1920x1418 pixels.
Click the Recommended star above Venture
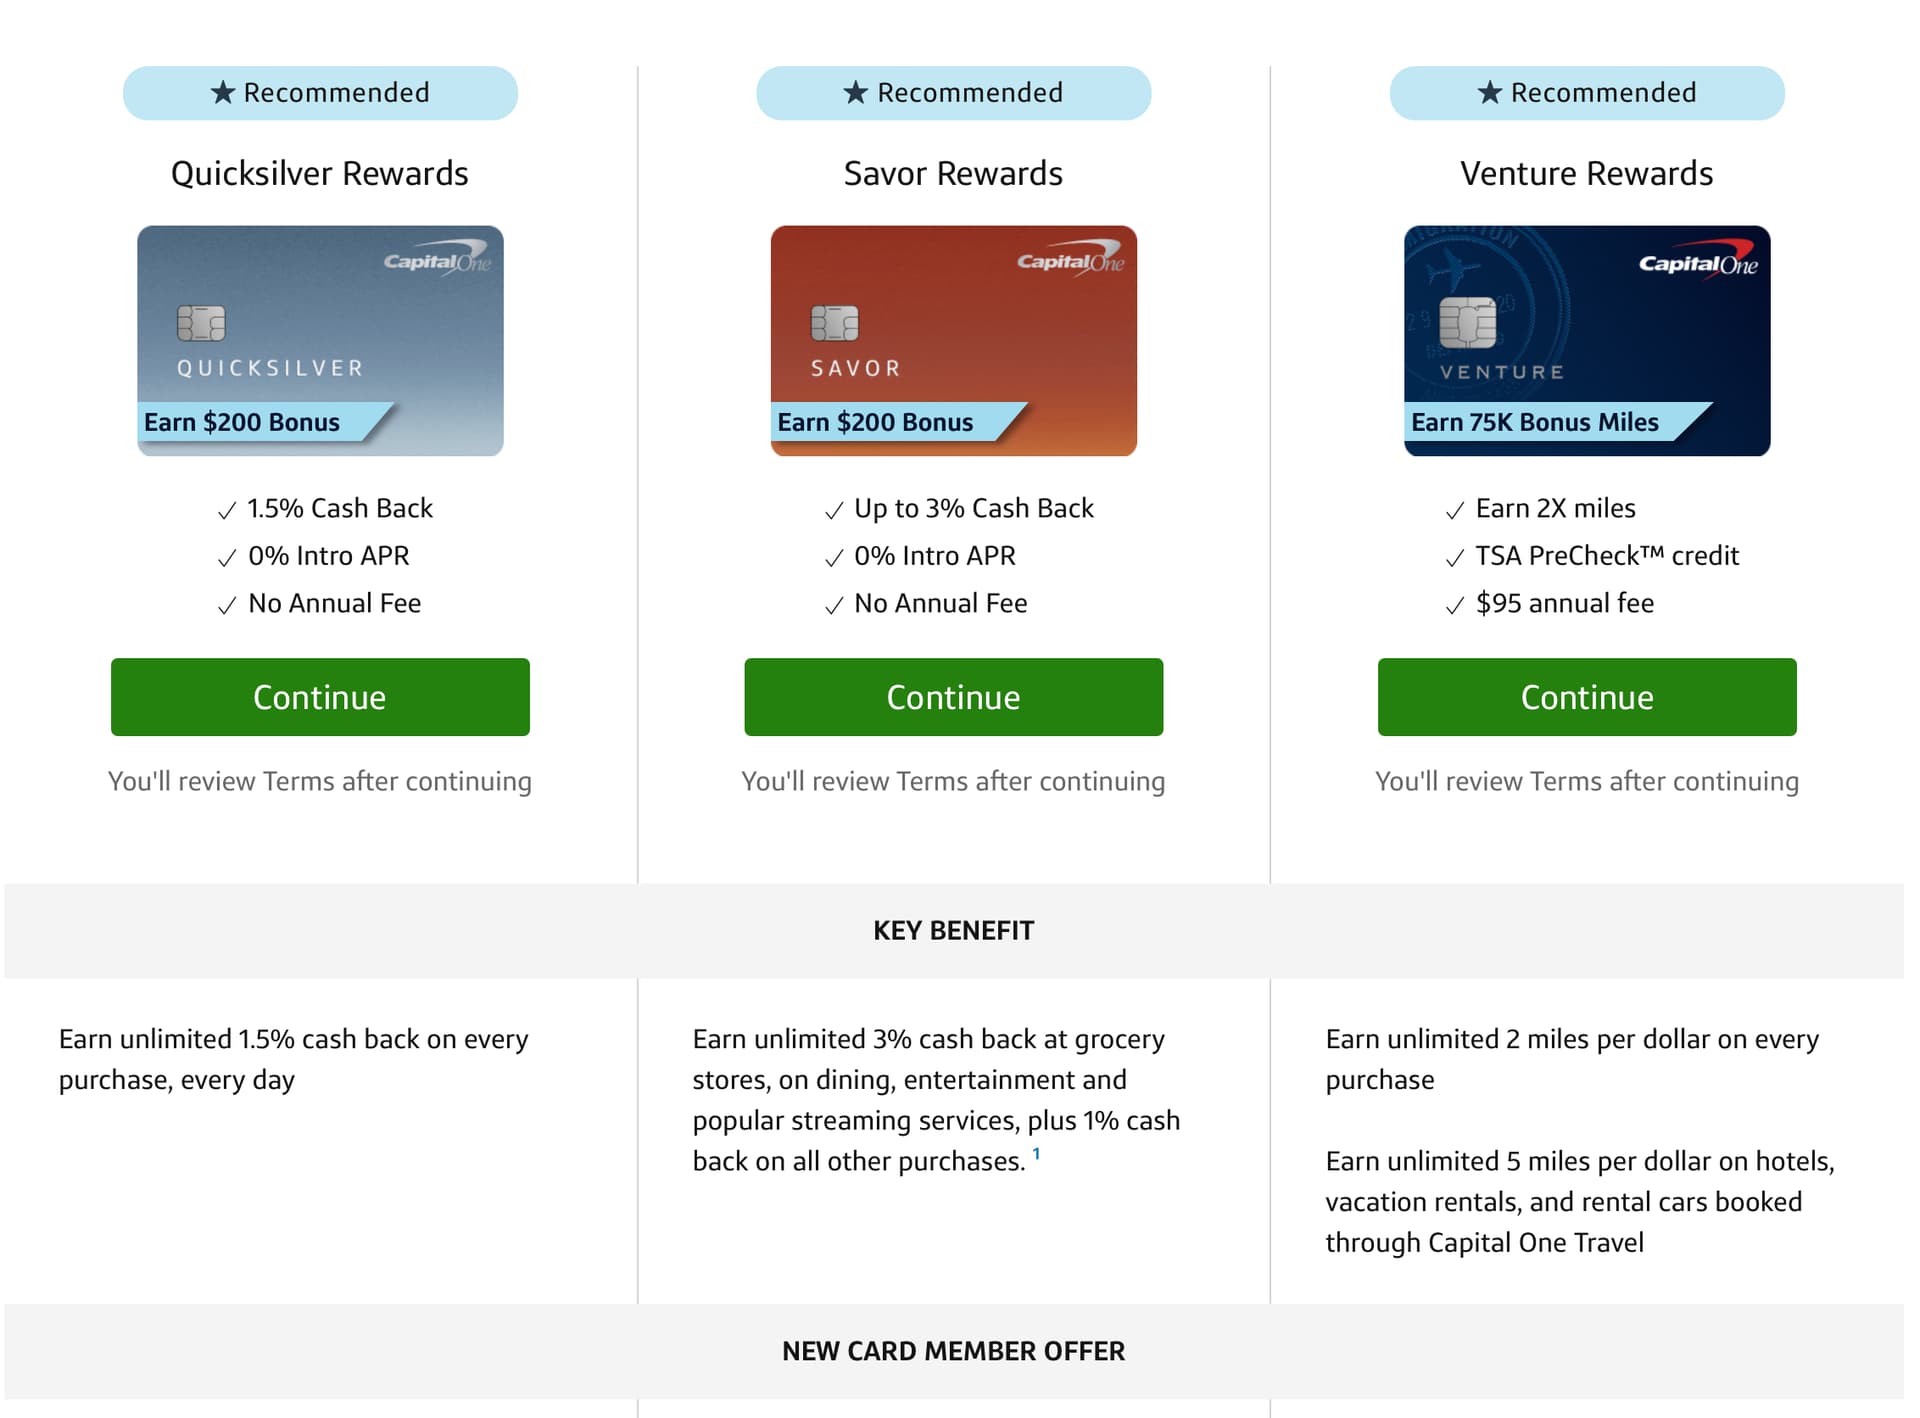click(1490, 93)
